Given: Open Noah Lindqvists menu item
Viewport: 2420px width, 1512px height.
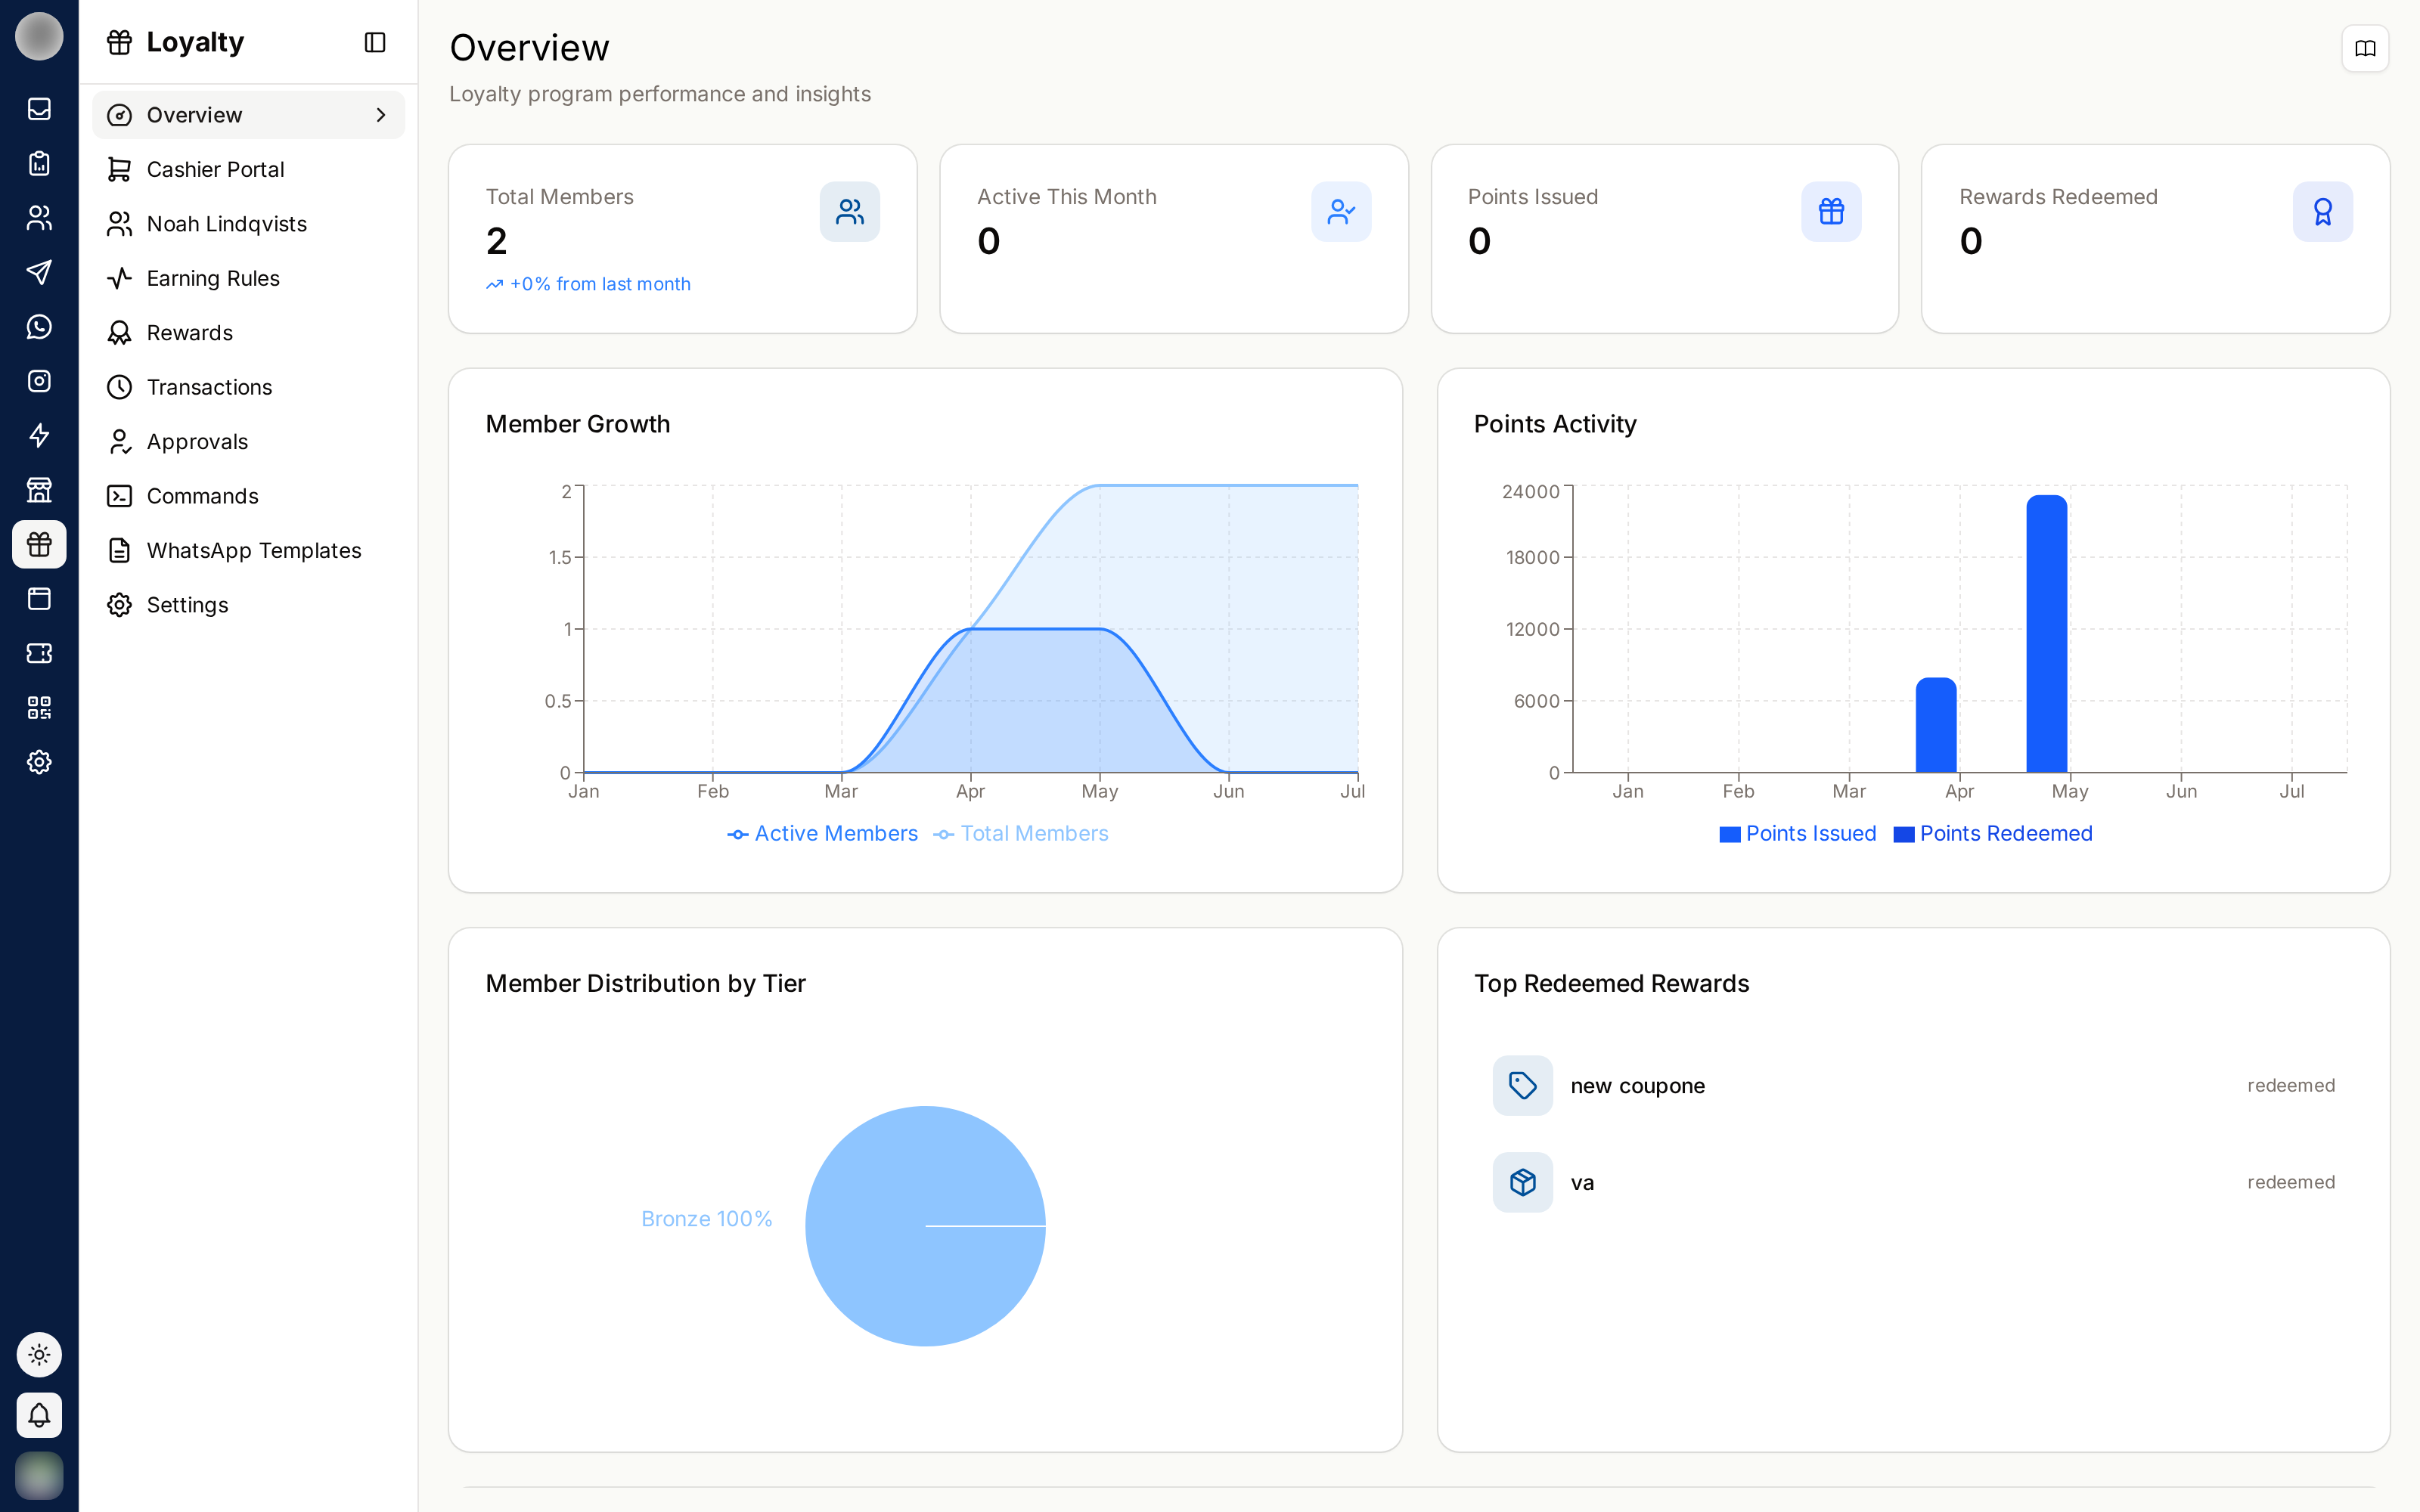Looking at the screenshot, I should [x=248, y=224].
